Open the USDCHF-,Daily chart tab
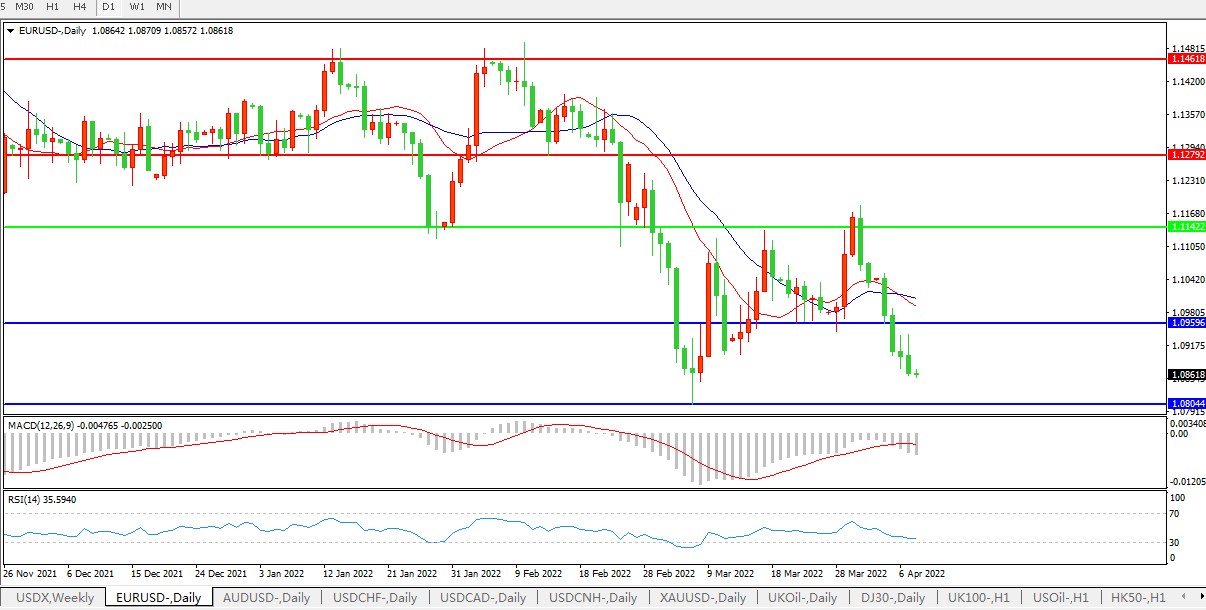Screen dimensions: 1206x610 coord(375,598)
